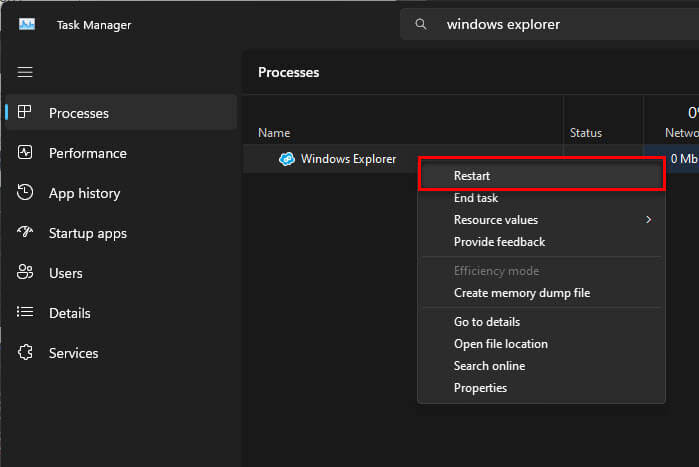Click Resource values menu entry
Image resolution: width=699 pixels, height=467 pixels.
(x=542, y=220)
